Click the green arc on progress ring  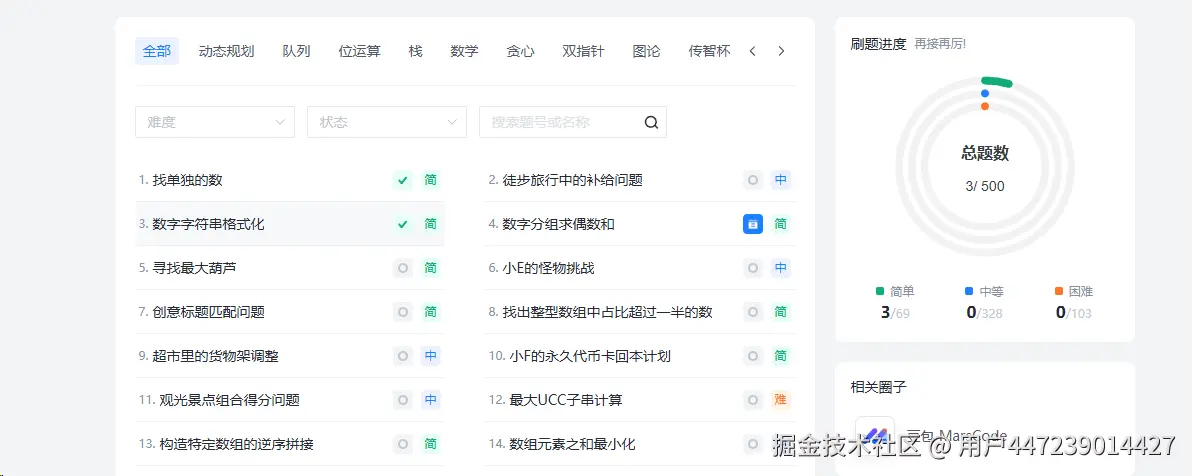click(997, 81)
